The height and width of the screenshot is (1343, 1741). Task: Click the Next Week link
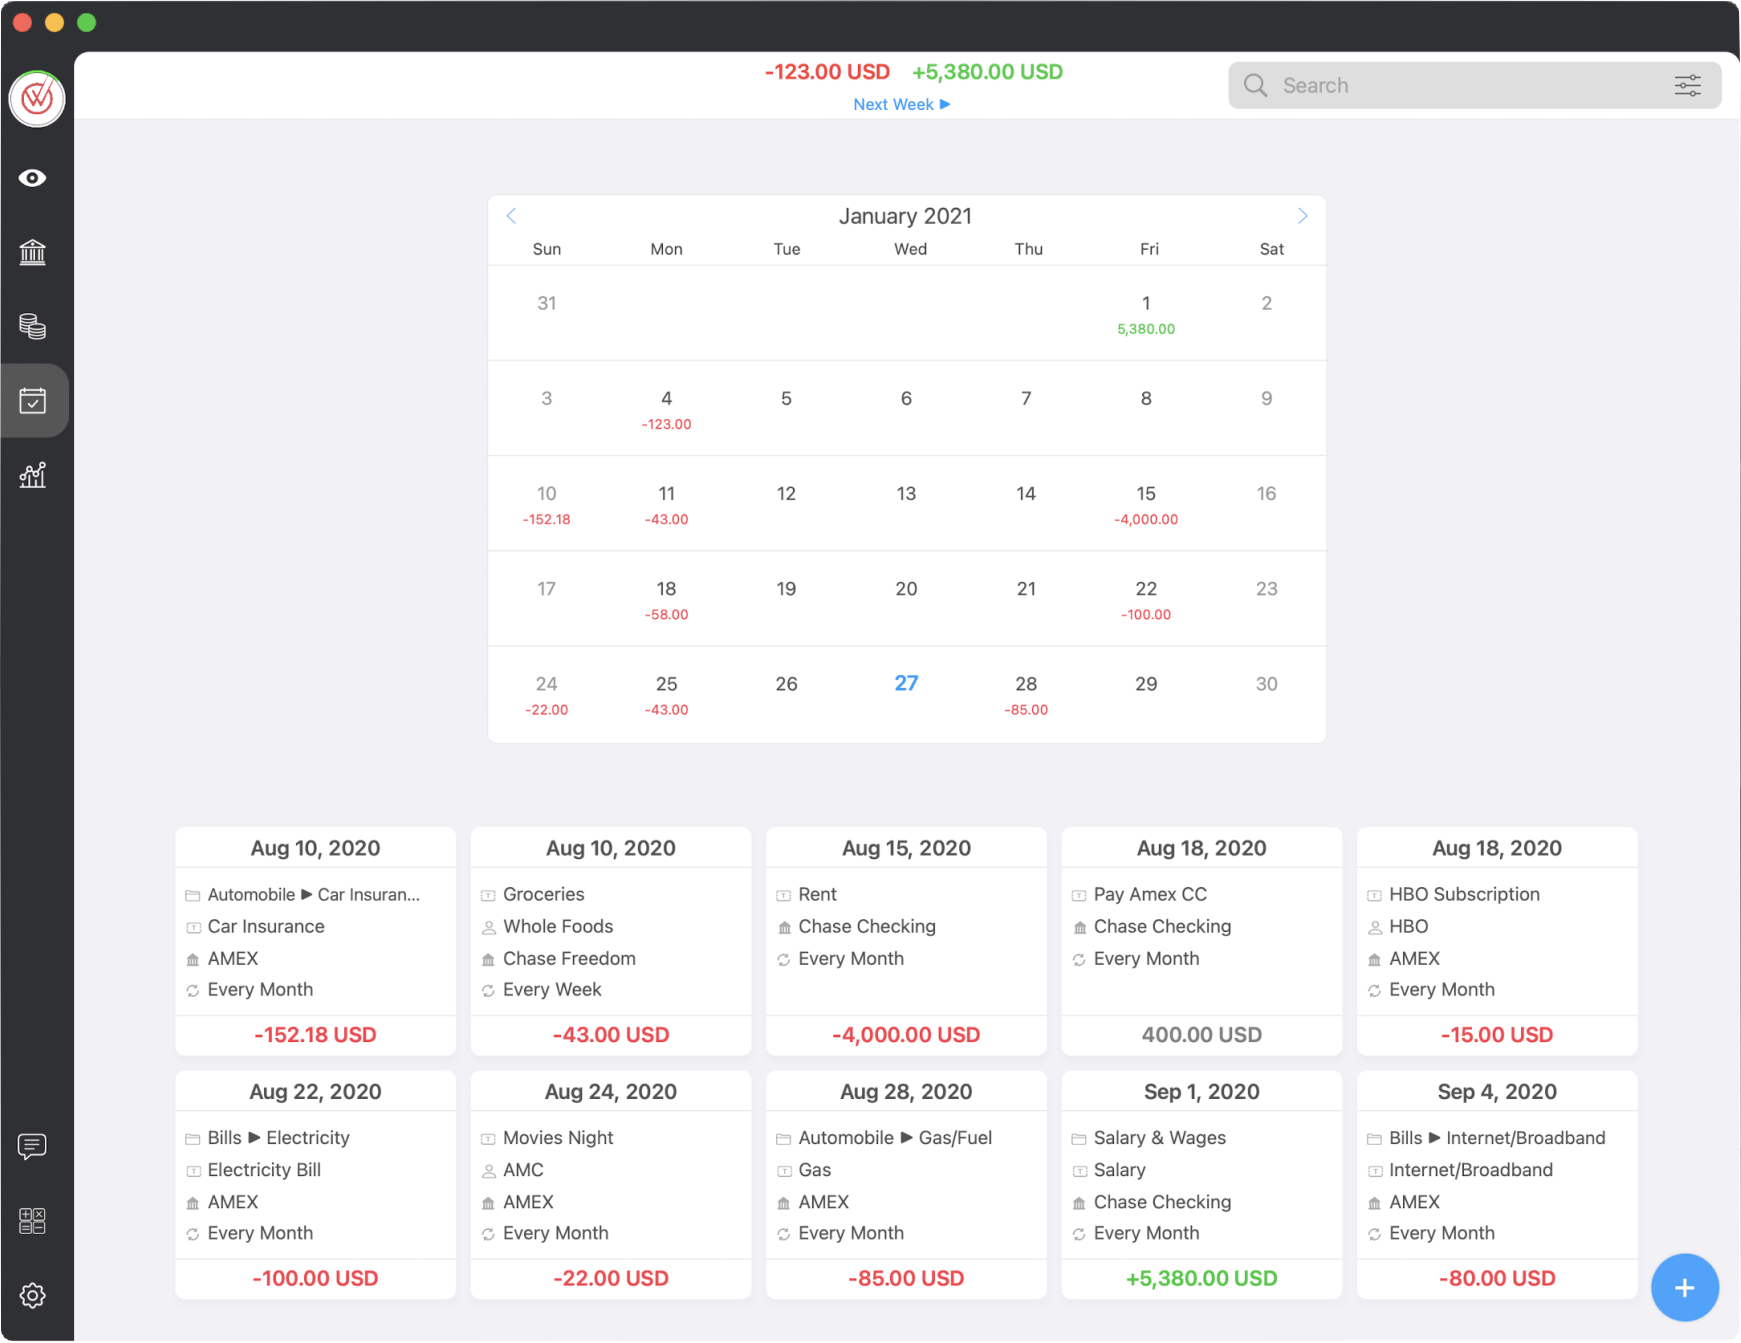[x=901, y=105]
